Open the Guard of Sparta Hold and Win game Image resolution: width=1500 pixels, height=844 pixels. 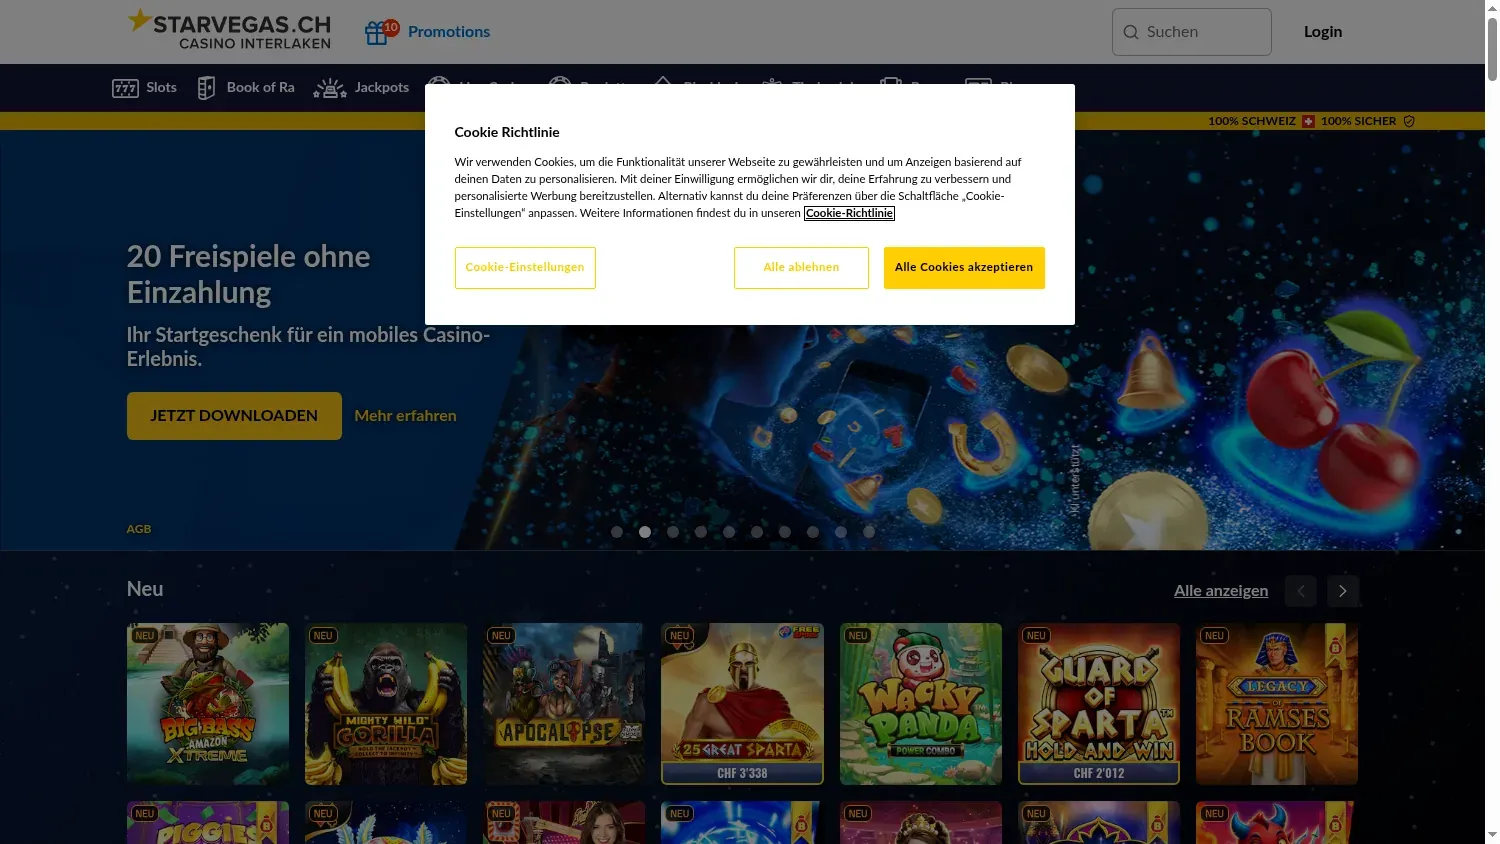pyautogui.click(x=1099, y=704)
